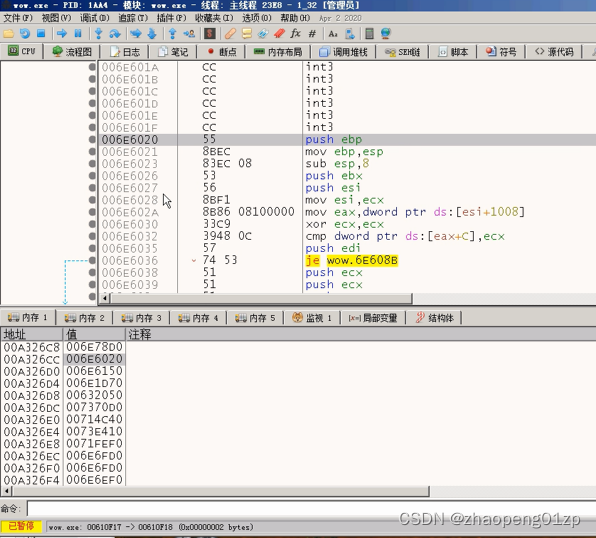Open the Bookmarks red icon
This screenshot has height=538, width=596.
tap(279, 33)
